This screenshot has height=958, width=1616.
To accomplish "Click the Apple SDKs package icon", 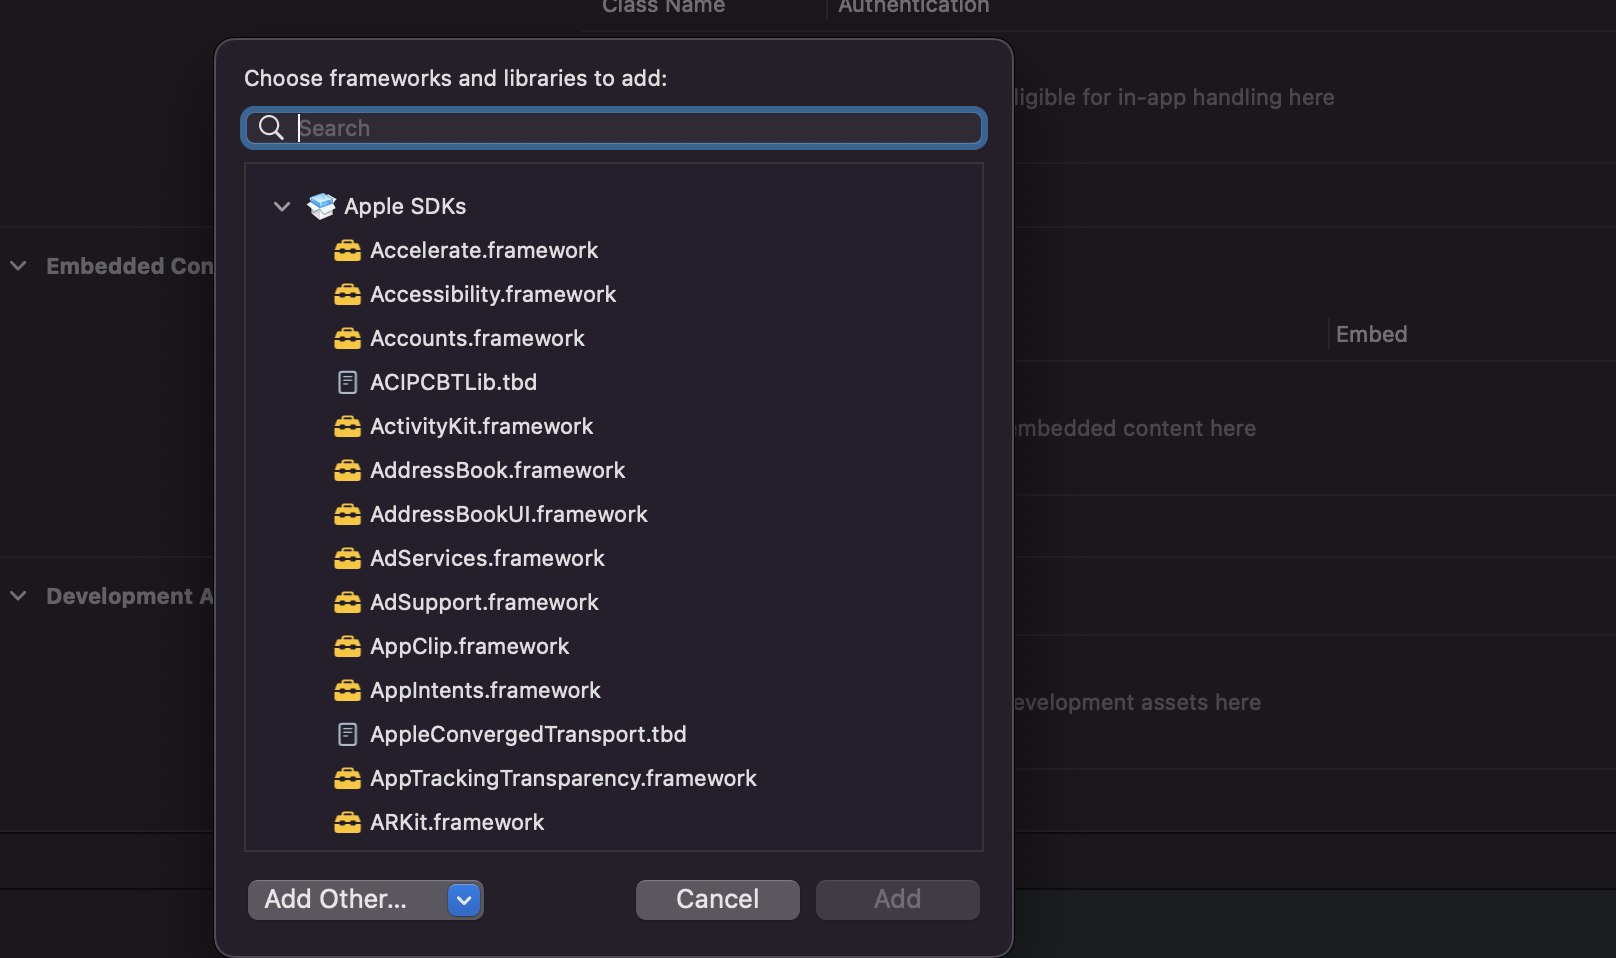I will click(x=322, y=206).
